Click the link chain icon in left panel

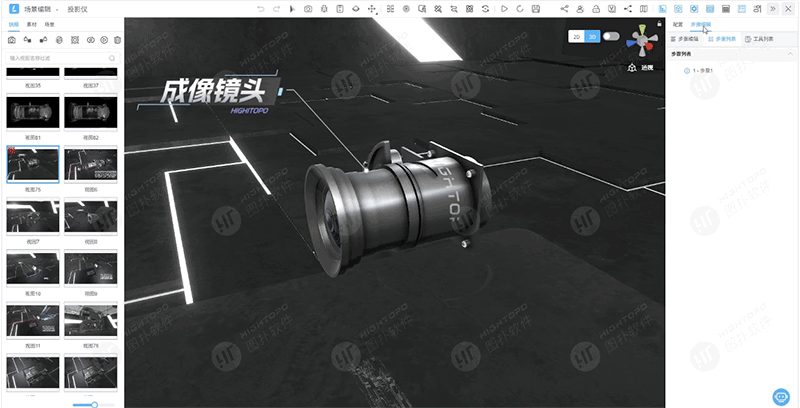point(90,40)
